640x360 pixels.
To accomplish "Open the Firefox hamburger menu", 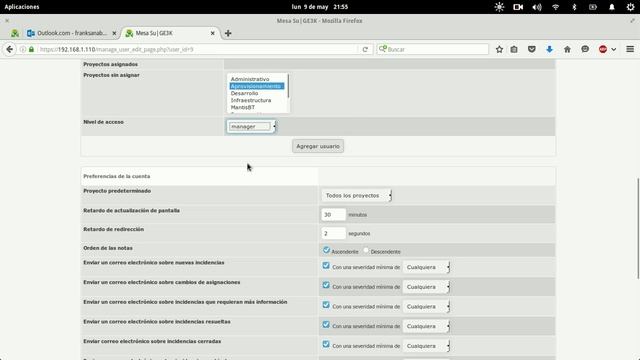I will coord(630,49).
